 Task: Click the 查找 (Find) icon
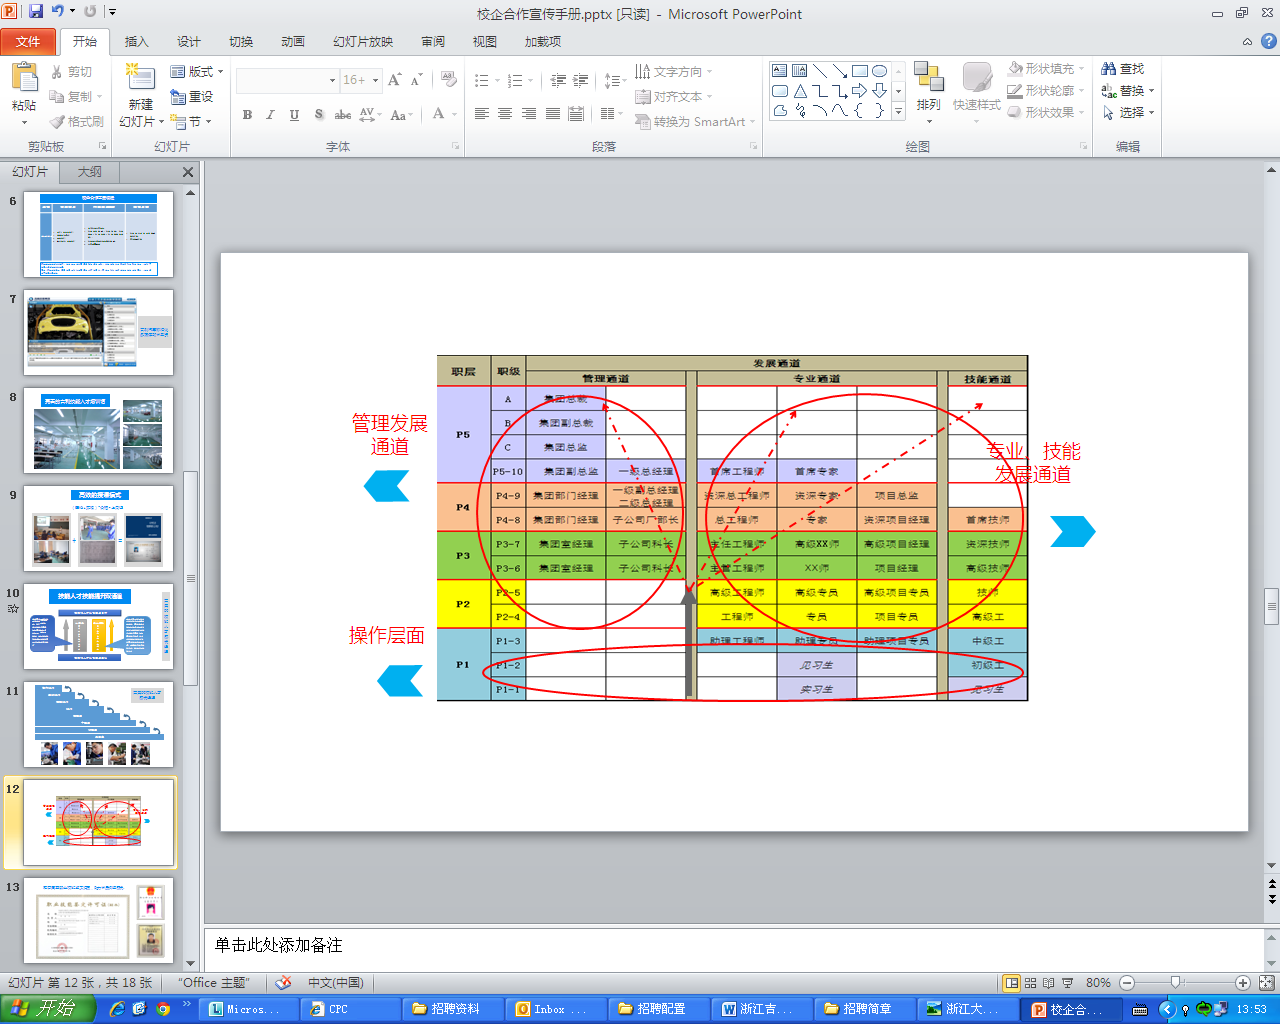pos(1122,68)
